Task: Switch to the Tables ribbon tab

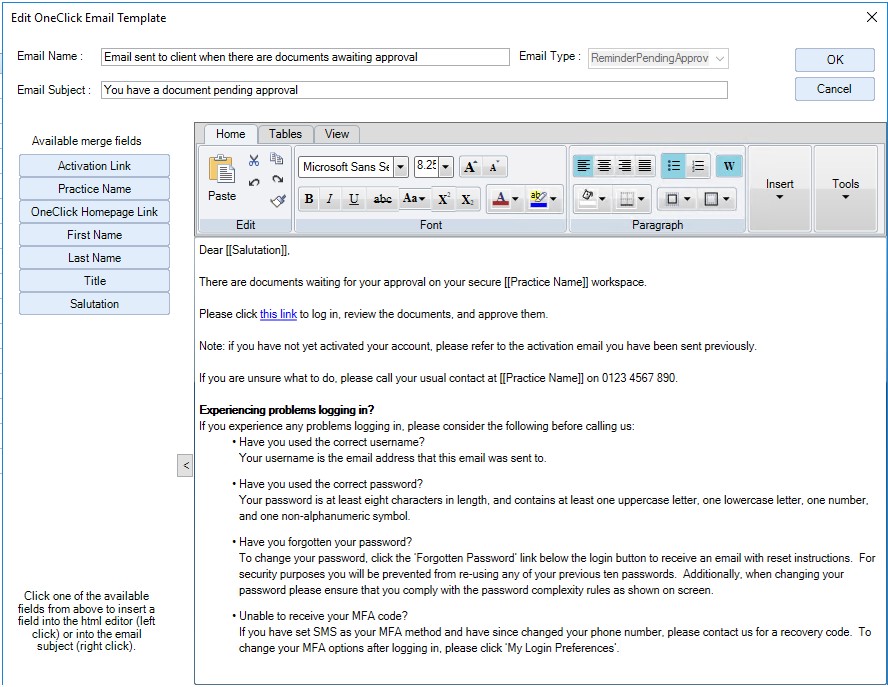Action: coord(285,134)
